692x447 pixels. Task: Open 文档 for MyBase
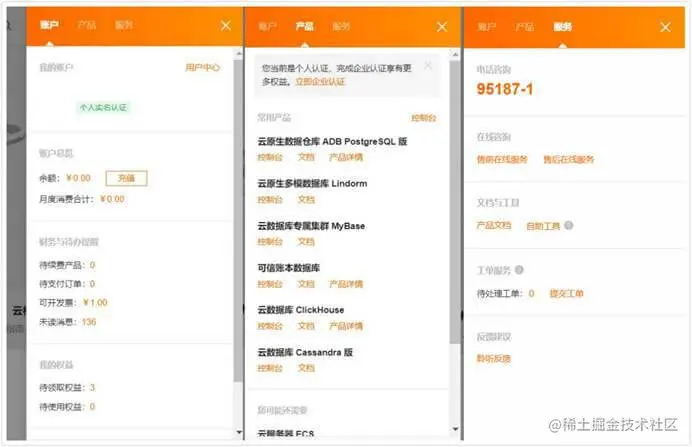[x=306, y=241]
